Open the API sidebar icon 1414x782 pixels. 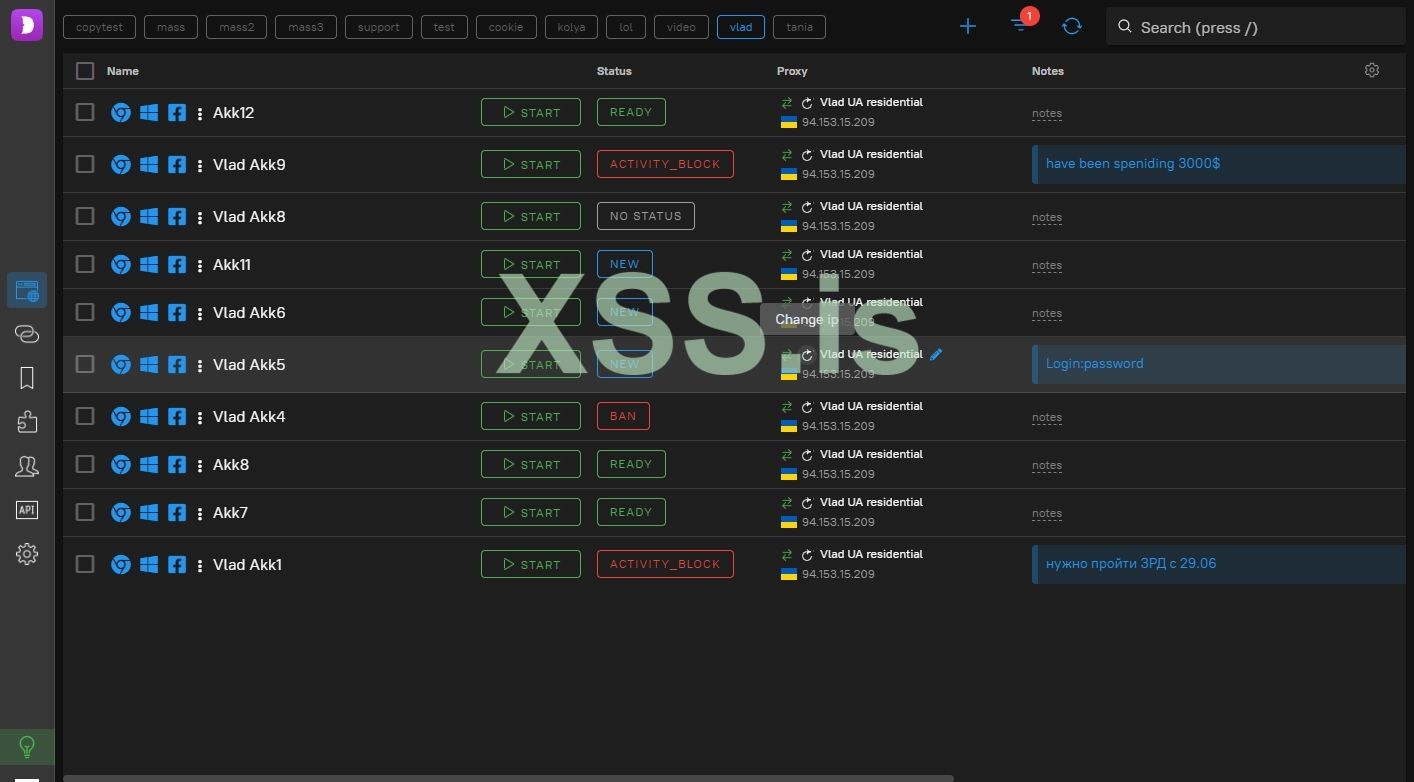pos(27,510)
